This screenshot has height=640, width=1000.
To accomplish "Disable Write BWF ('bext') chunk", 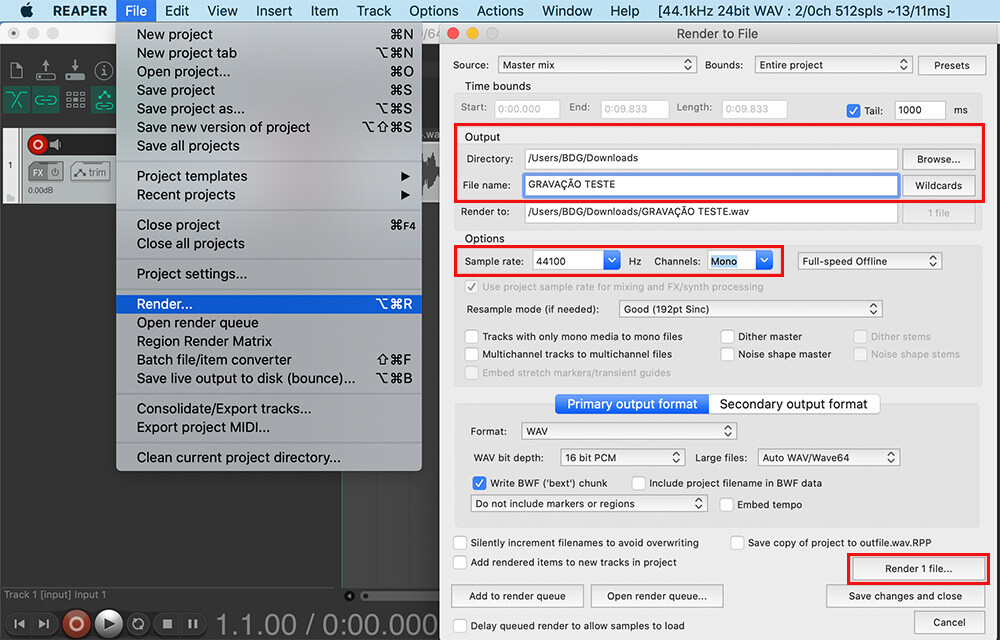I will [479, 483].
